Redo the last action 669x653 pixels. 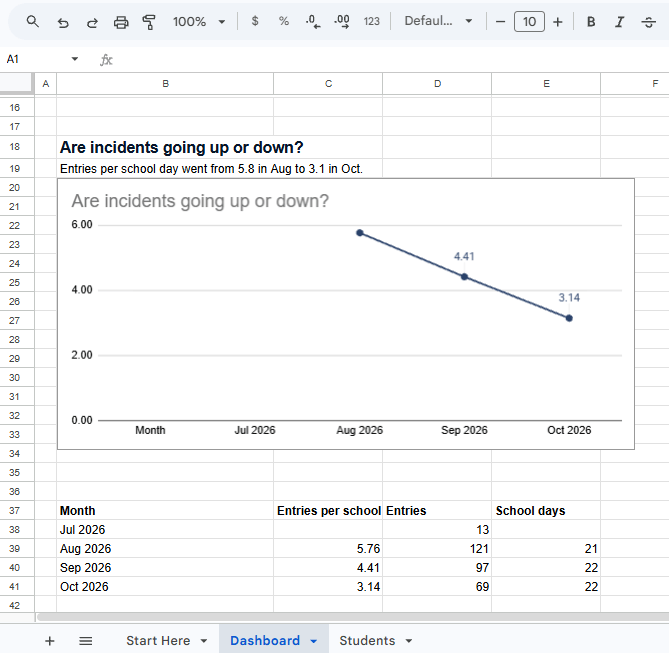[x=92, y=22]
